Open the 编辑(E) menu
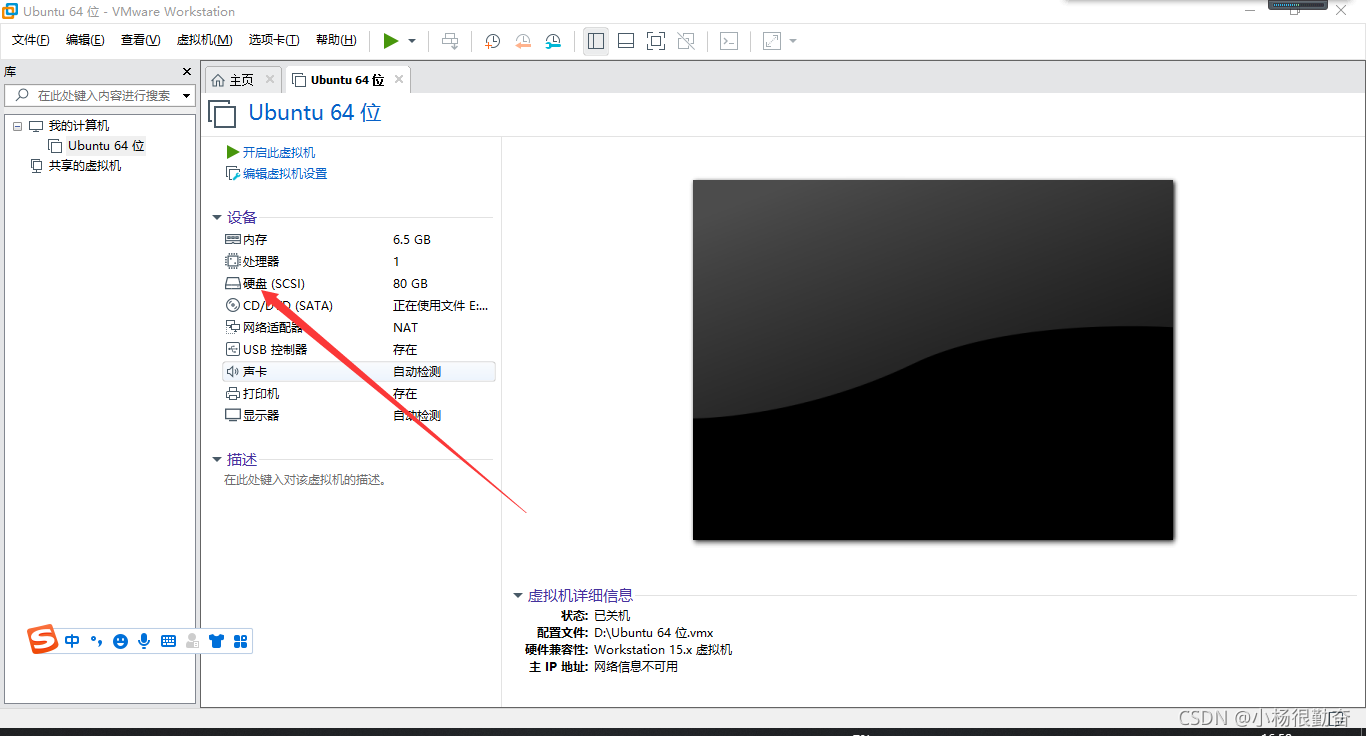1366x736 pixels. [x=85, y=40]
